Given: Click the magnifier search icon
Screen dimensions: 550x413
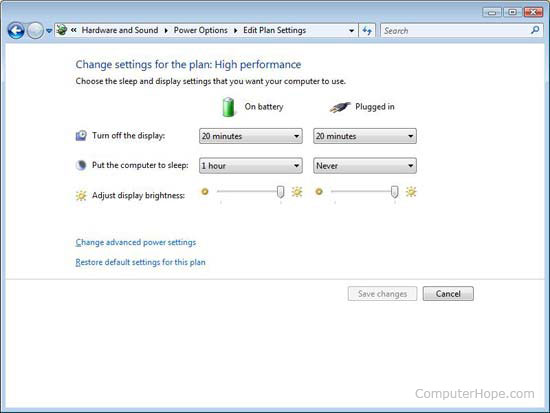Looking at the screenshot, I should [535, 31].
